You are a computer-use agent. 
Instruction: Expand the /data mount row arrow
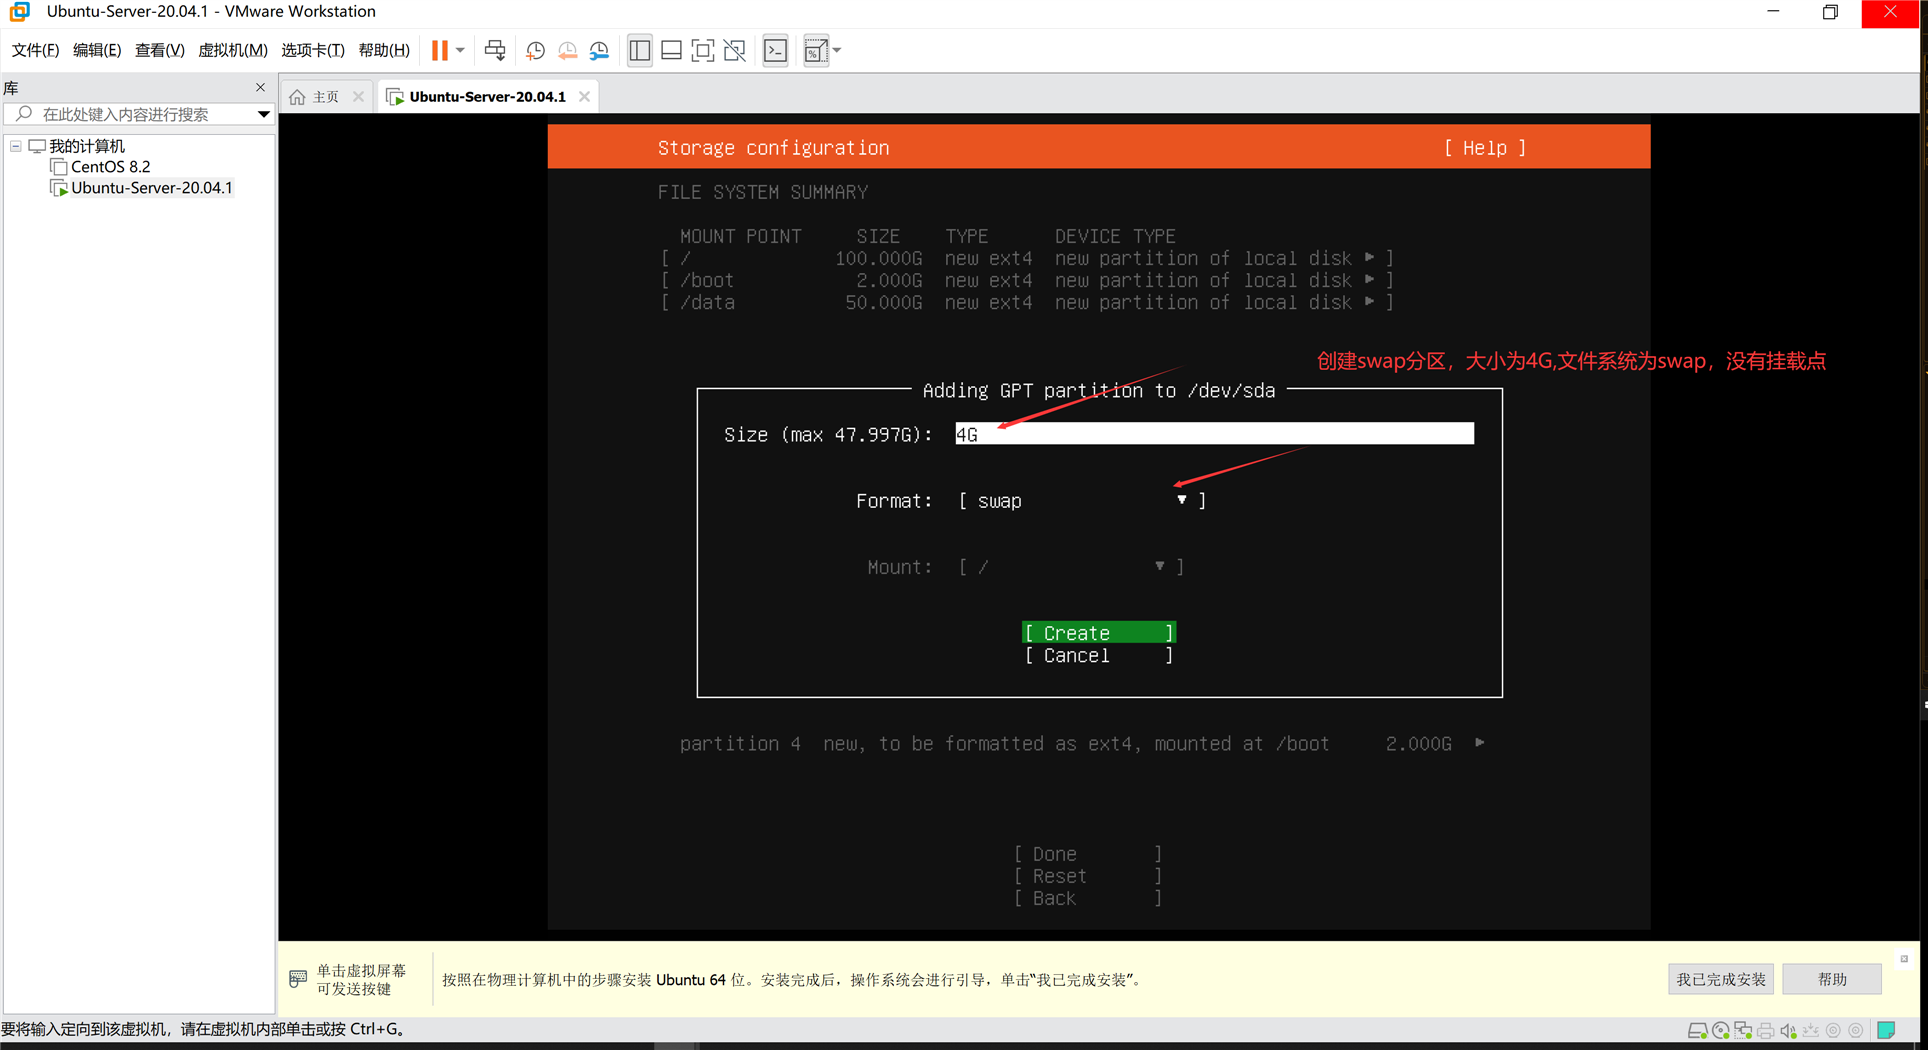(x=1370, y=302)
